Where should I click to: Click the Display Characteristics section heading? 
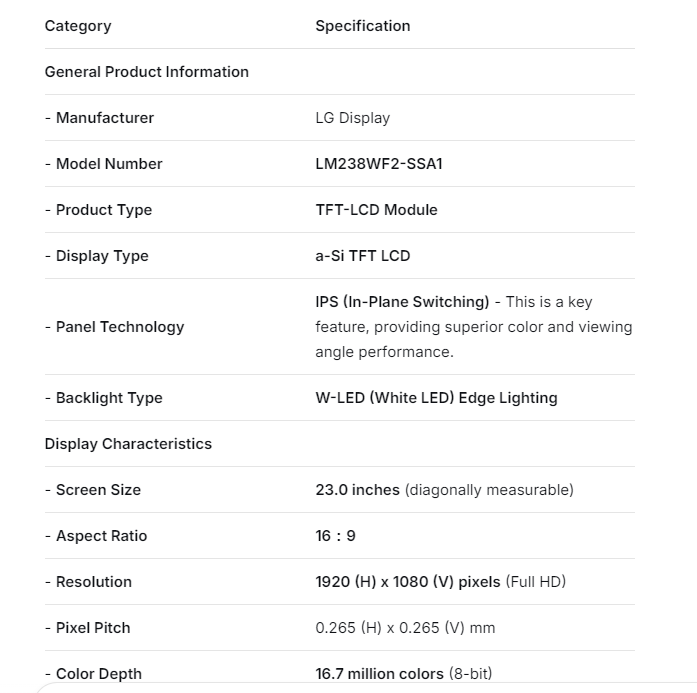tap(128, 444)
